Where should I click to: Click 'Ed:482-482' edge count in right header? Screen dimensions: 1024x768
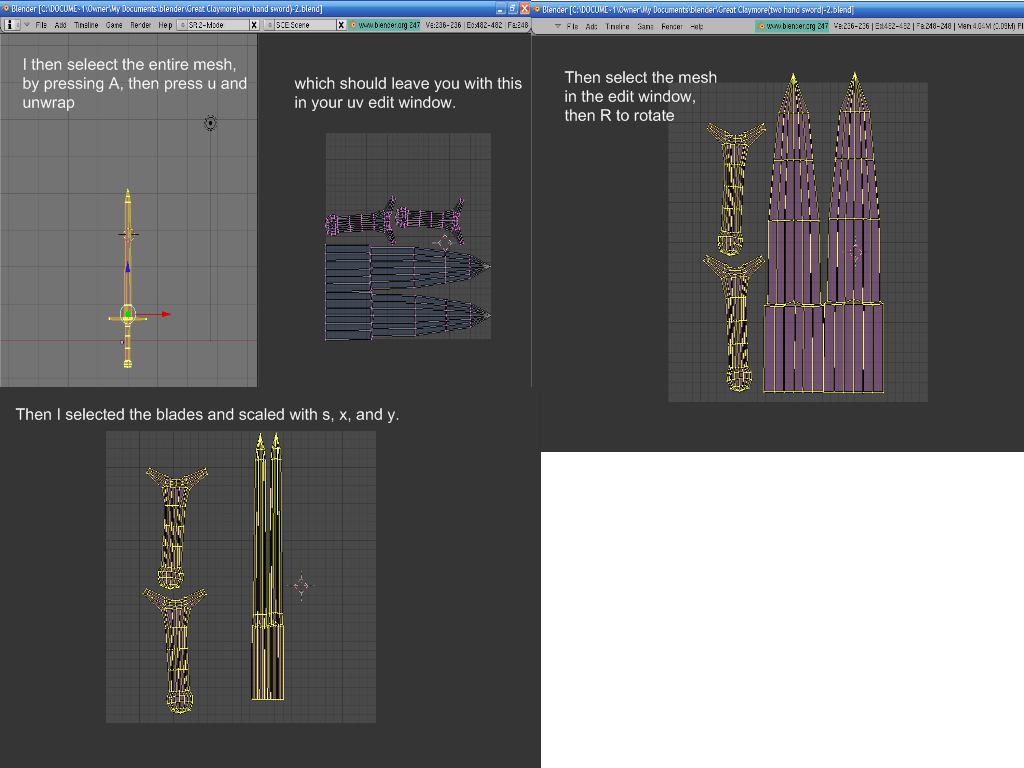[x=892, y=26]
